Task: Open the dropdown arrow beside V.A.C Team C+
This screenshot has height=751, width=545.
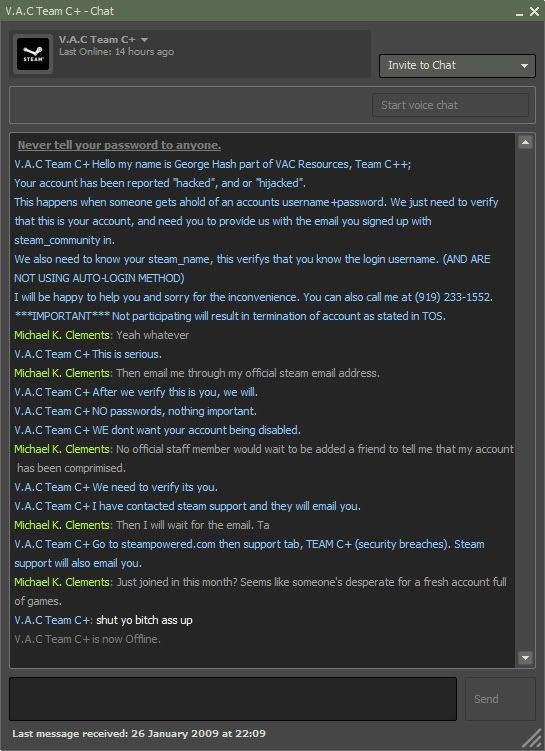Action: coord(144,40)
